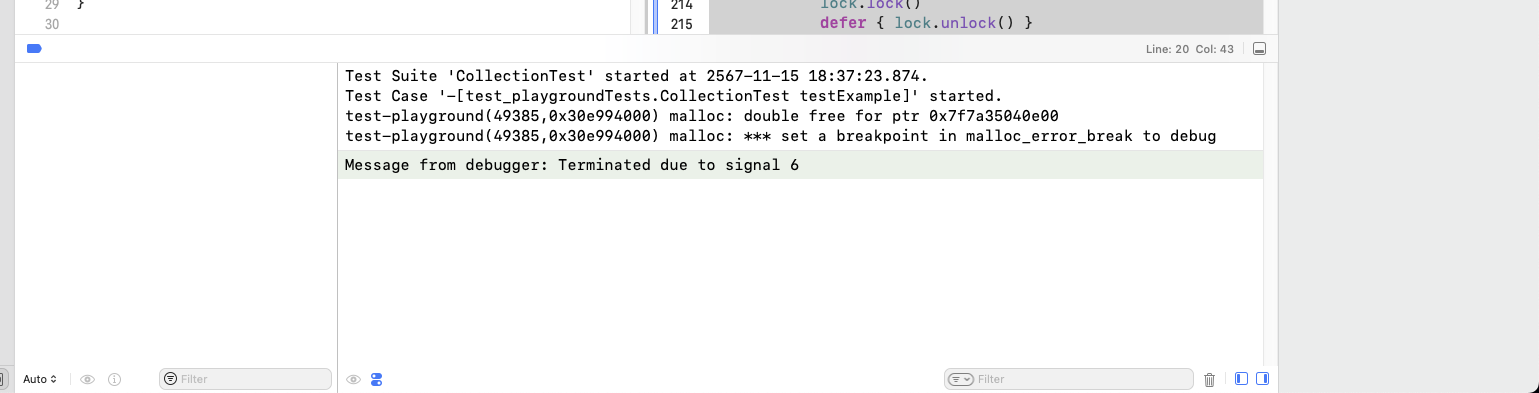The image size is (1539, 393).
Task: Click the print description info icon
Action: pos(114,380)
